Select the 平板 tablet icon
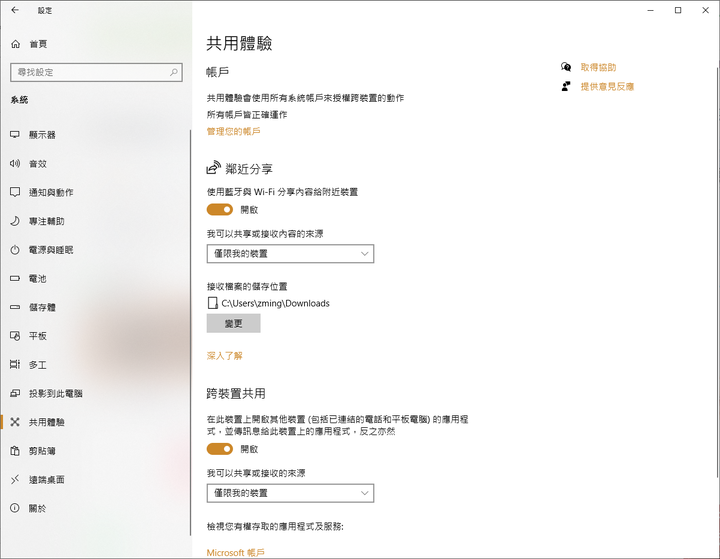The height and width of the screenshot is (559, 720). point(15,336)
